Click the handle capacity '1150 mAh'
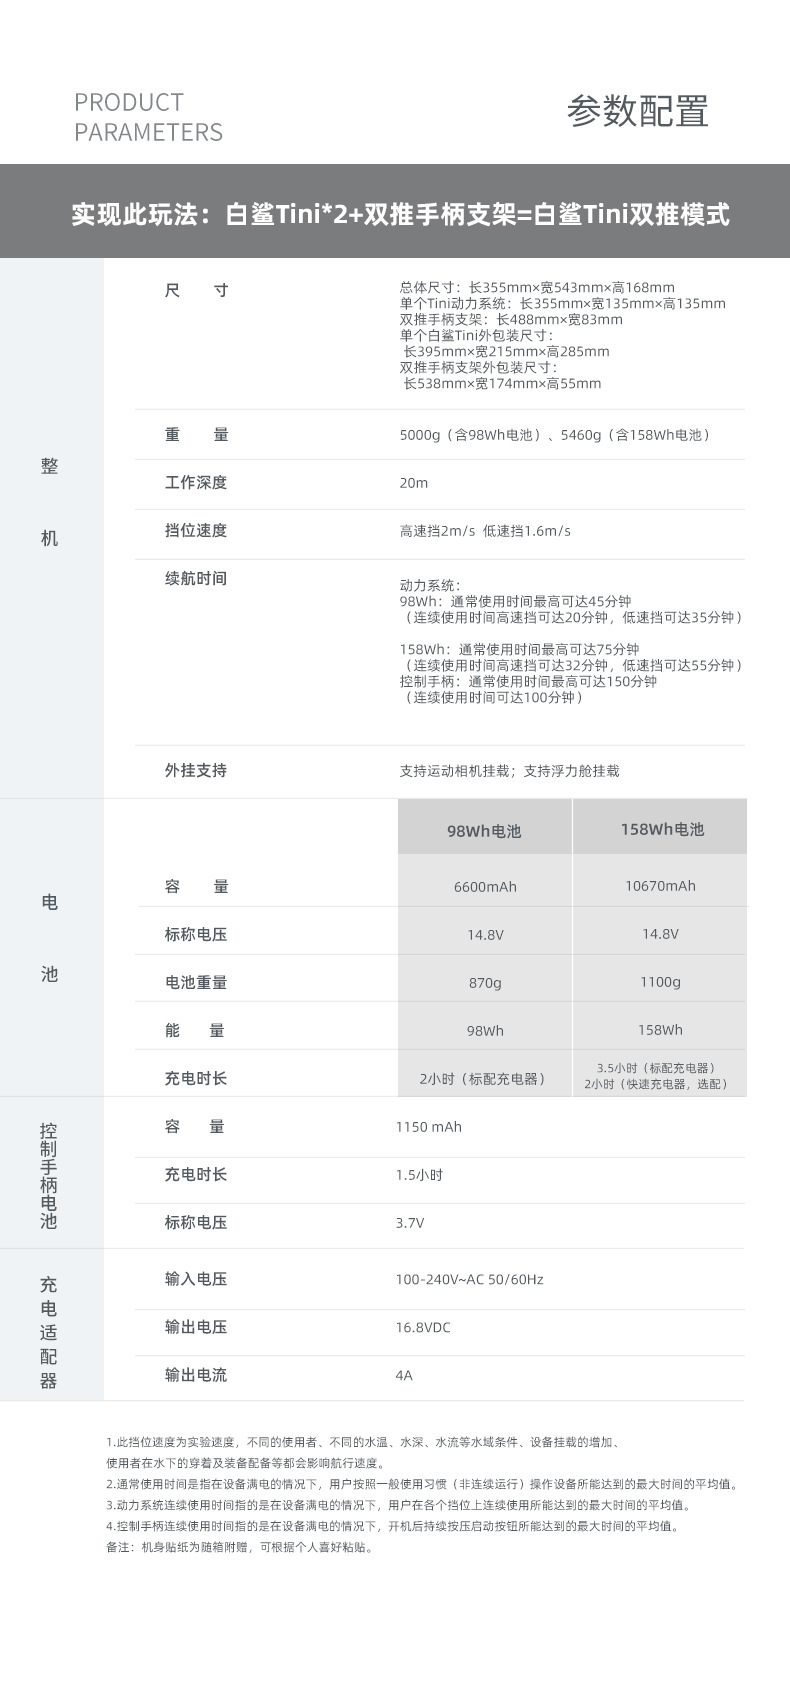The image size is (790, 1701). [x=429, y=1127]
